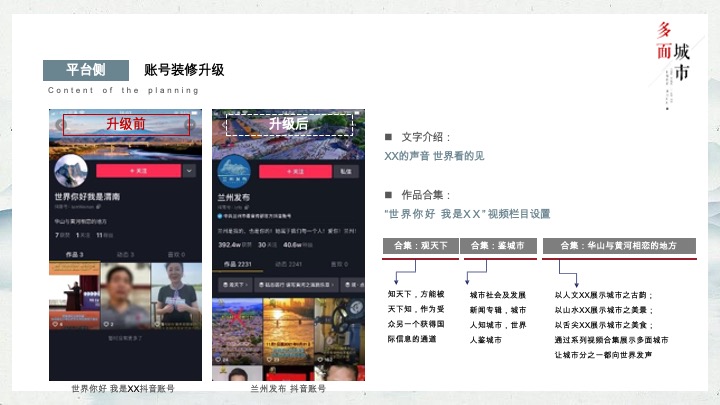Image resolution: width=720 pixels, height=405 pixels.
Task: Click the 账号装修升级 title text
Action: point(184,70)
